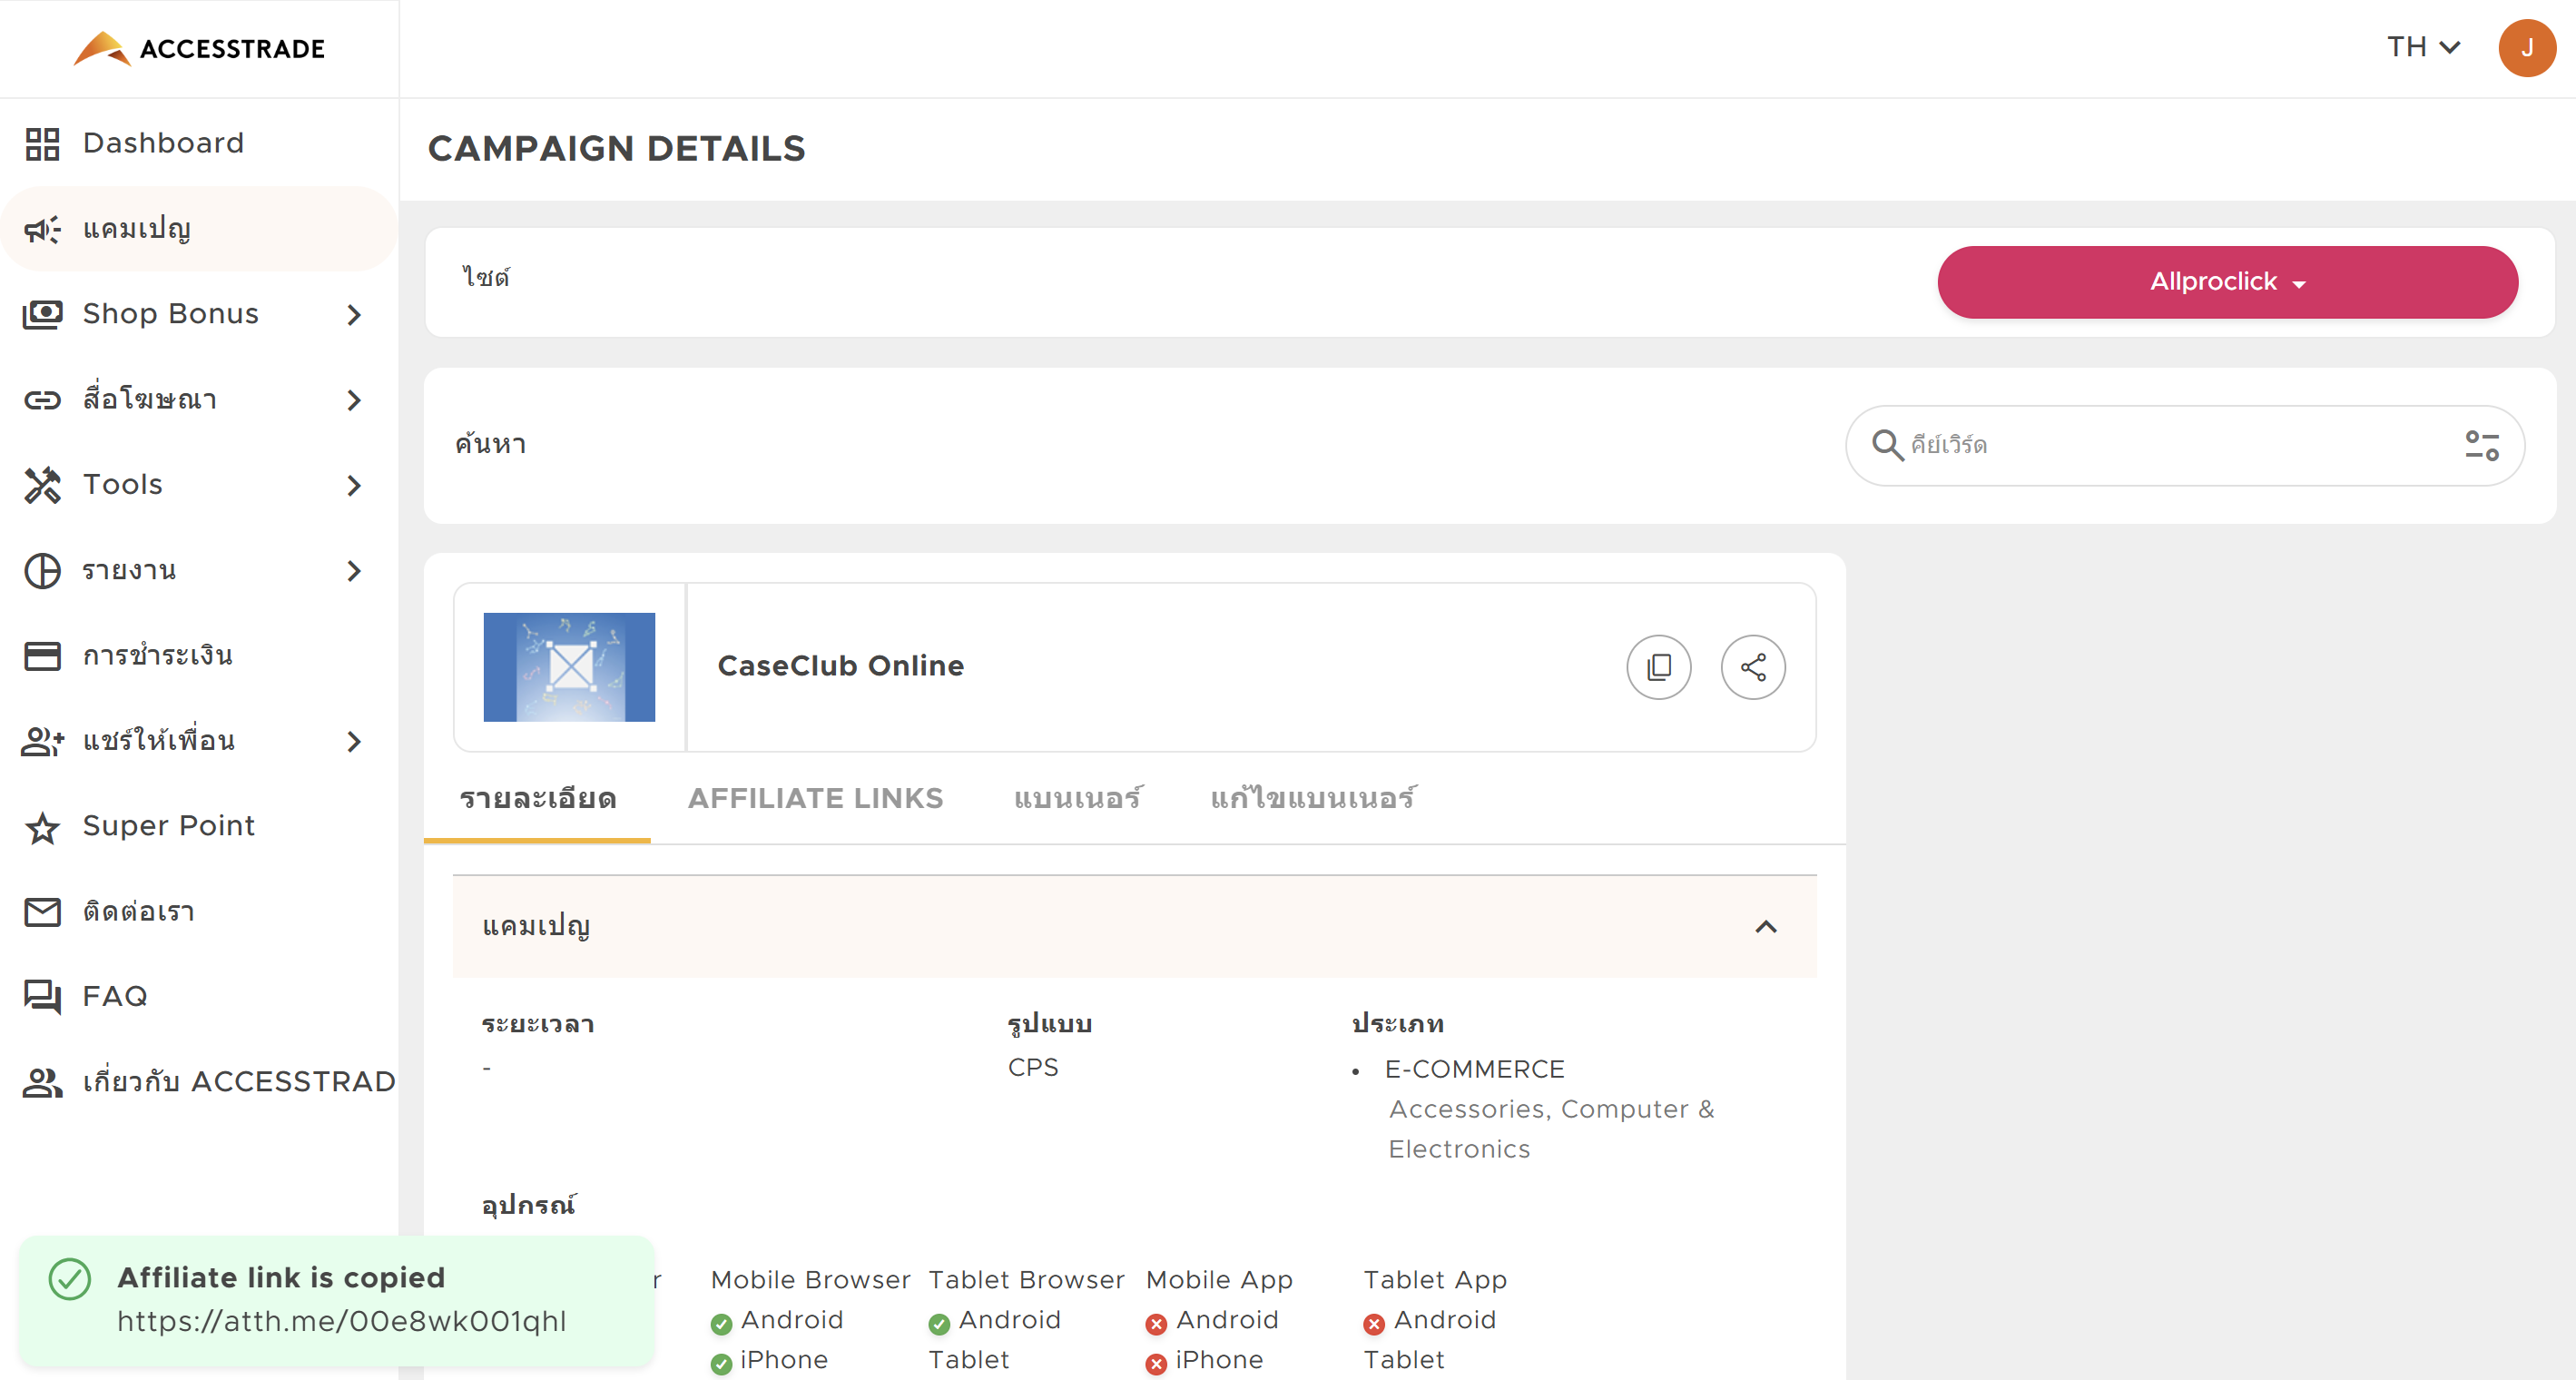The height and width of the screenshot is (1380, 2576).
Task: Expand the Tools submenu chevron
Action: (354, 485)
